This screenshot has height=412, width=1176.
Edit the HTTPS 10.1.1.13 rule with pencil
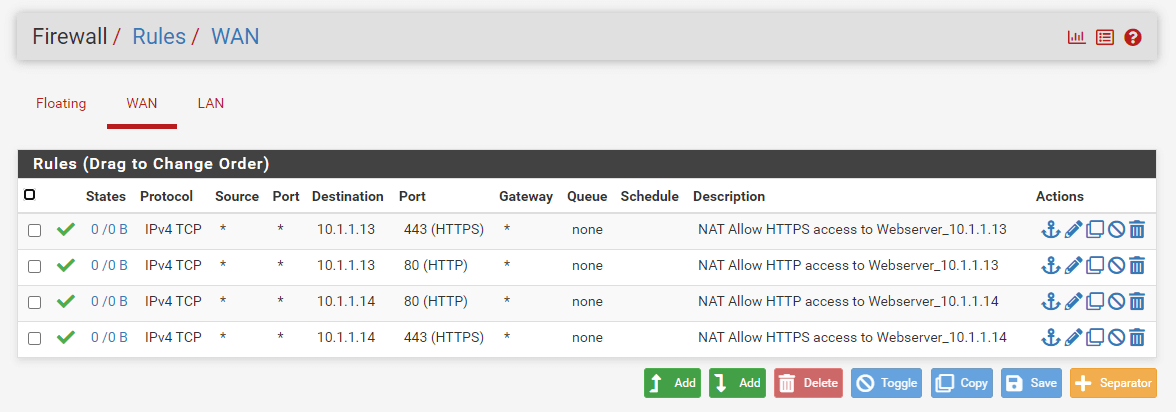click(1073, 229)
